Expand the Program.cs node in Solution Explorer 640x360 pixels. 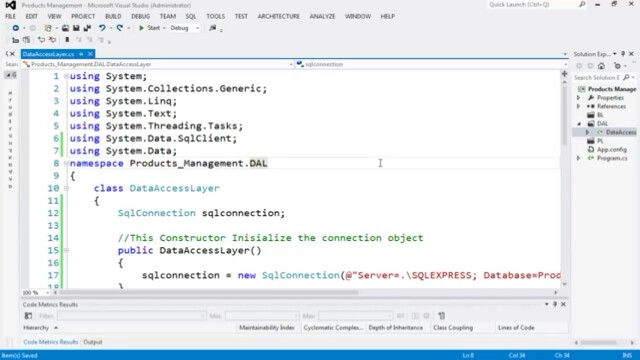(578, 158)
